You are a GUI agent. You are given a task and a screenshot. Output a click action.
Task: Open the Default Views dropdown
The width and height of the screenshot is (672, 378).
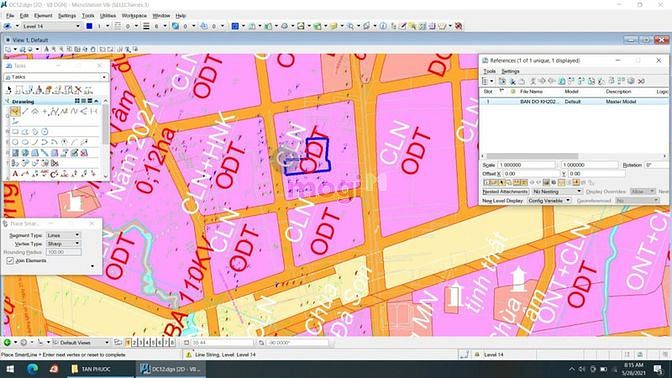(81, 342)
